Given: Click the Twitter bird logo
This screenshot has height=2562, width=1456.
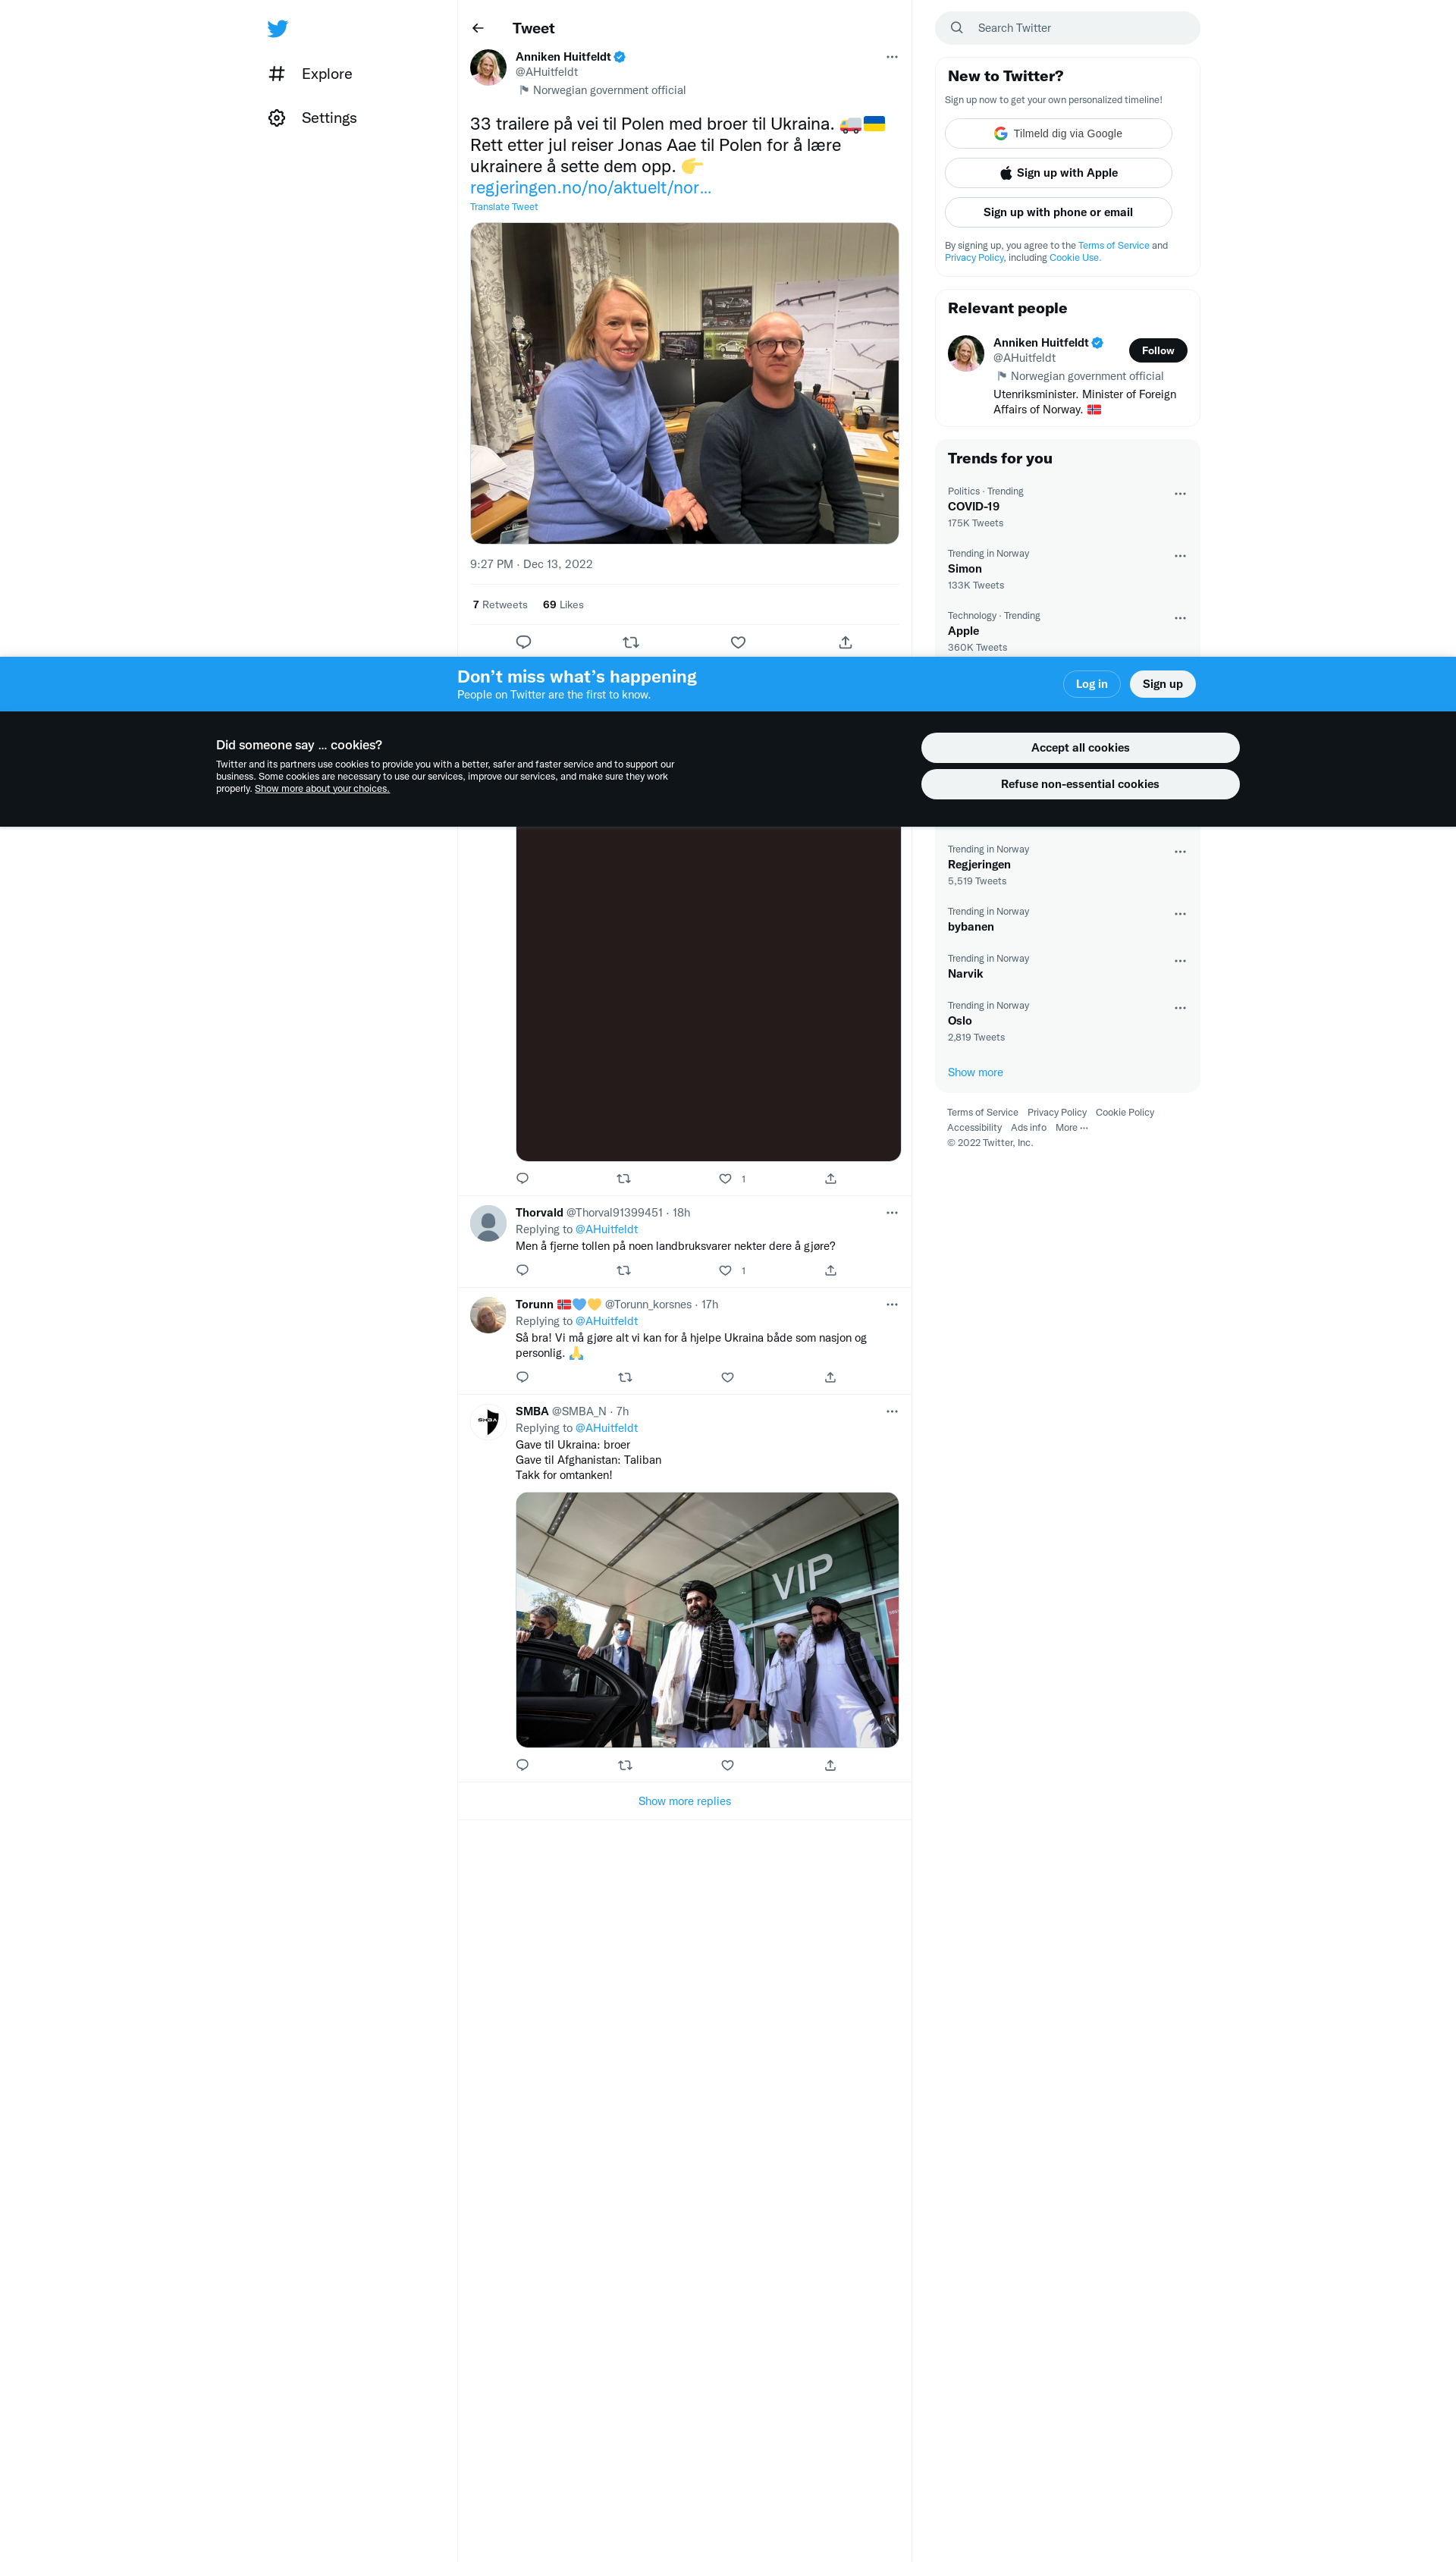Looking at the screenshot, I should tap(278, 28).
